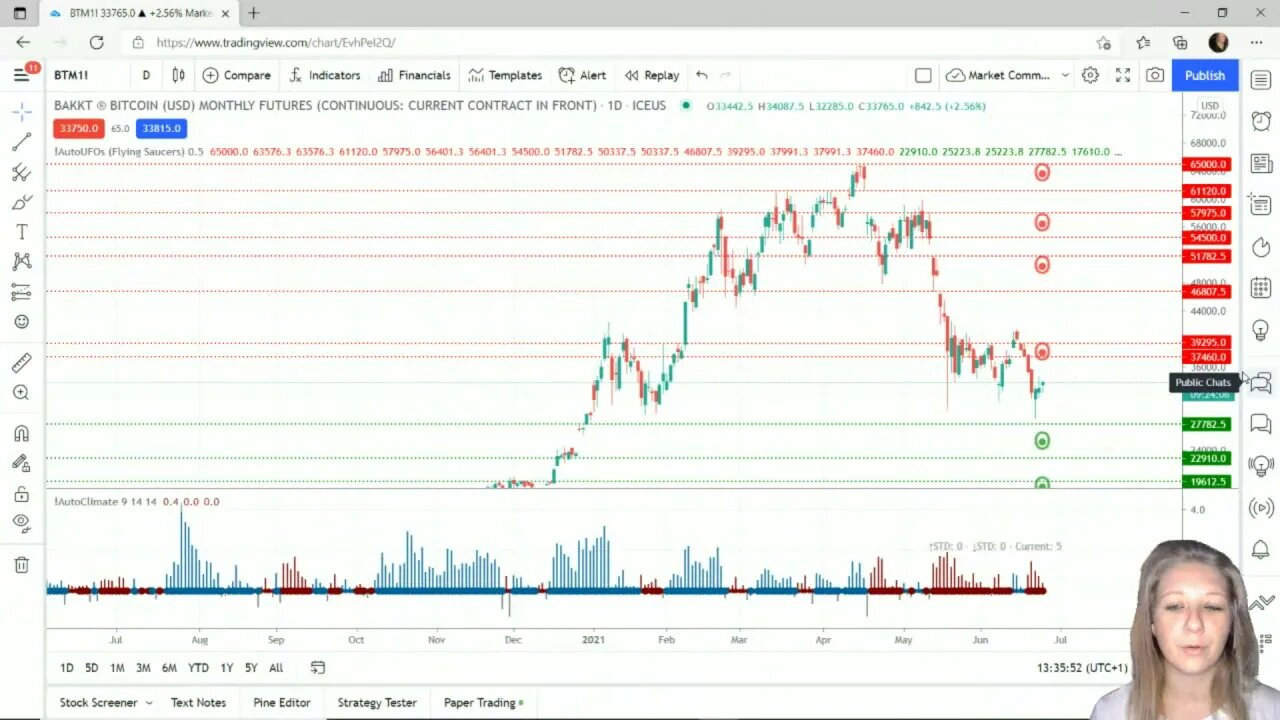Open the streams broadcast icon
The height and width of the screenshot is (720, 1280).
(1260, 508)
